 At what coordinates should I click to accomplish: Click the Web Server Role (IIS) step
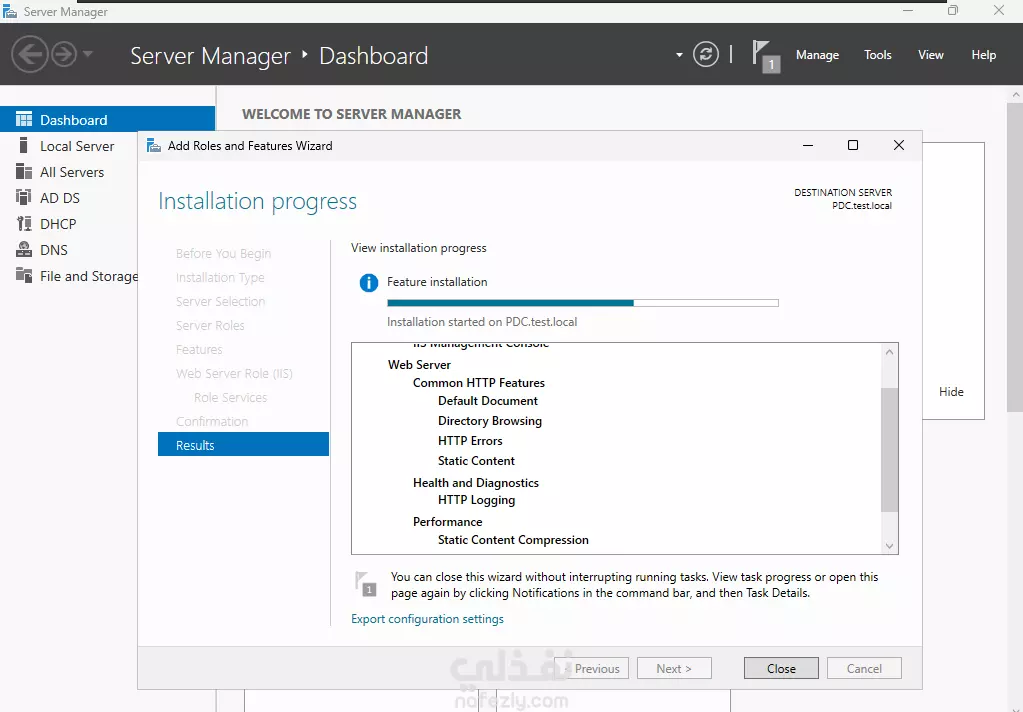click(234, 373)
